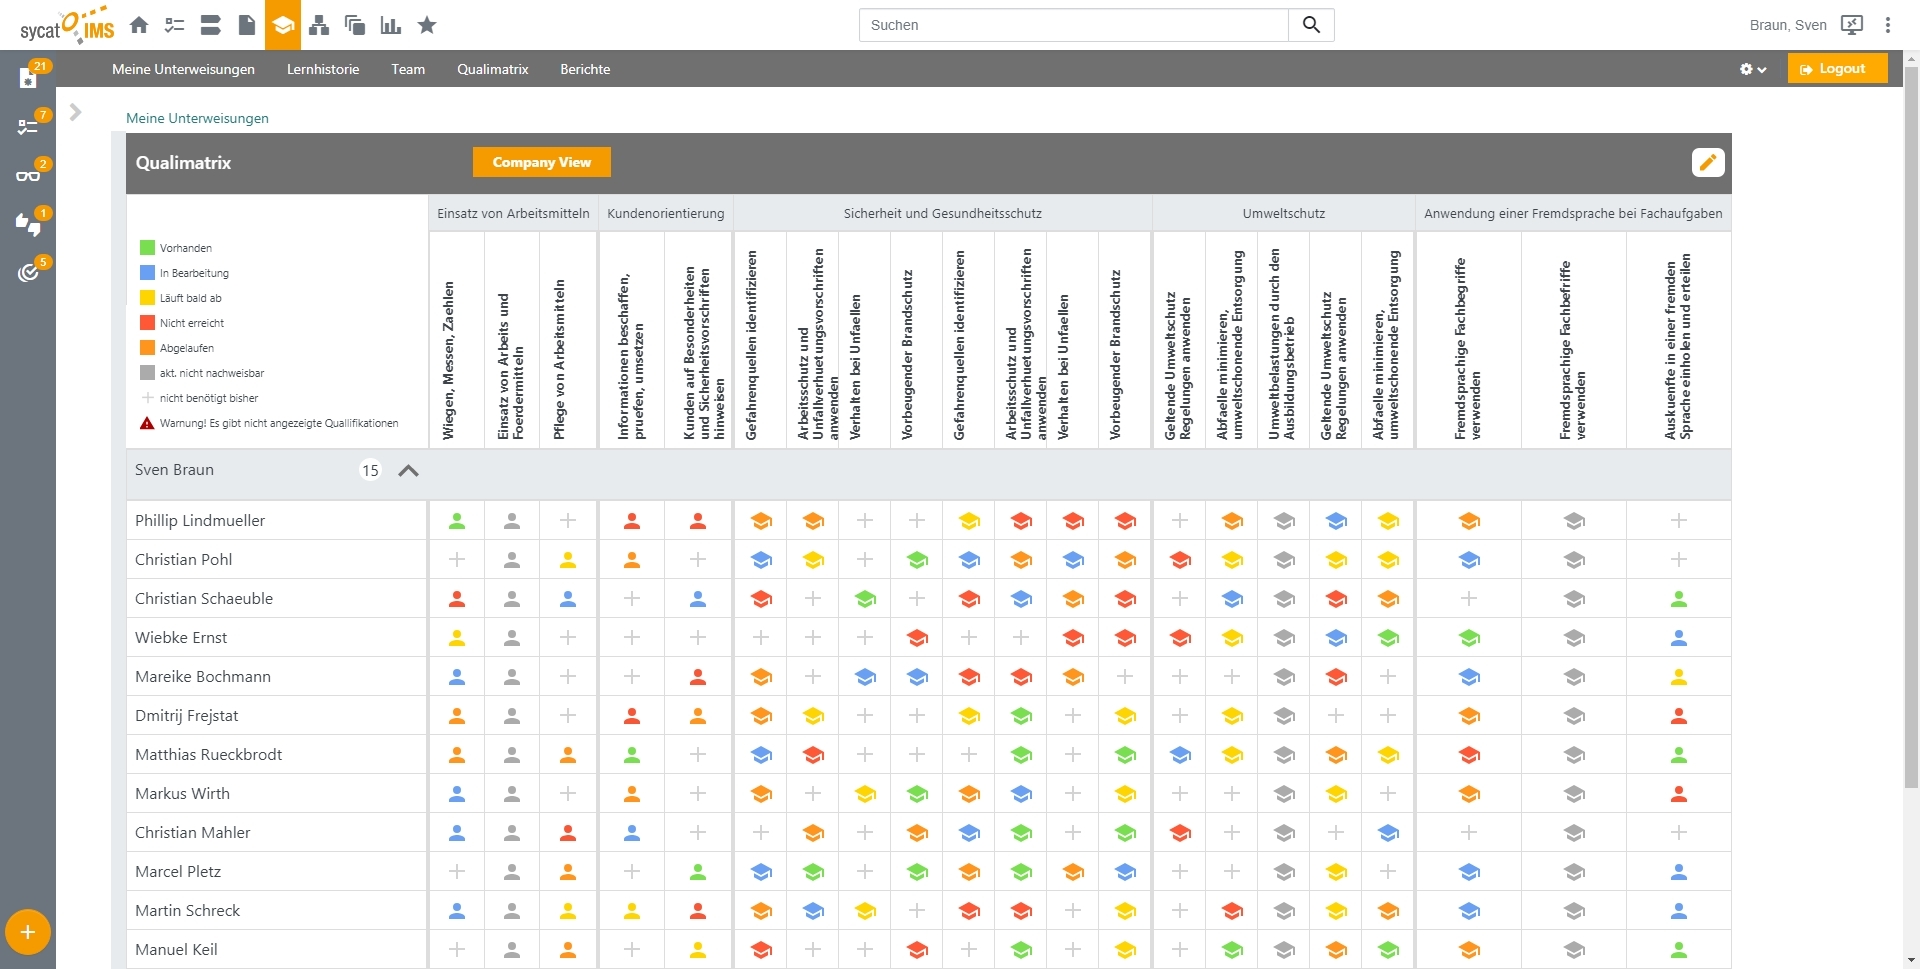This screenshot has height=969, width=1920.
Task: Open the stacked copies icon in toolbar
Action: click(x=355, y=25)
